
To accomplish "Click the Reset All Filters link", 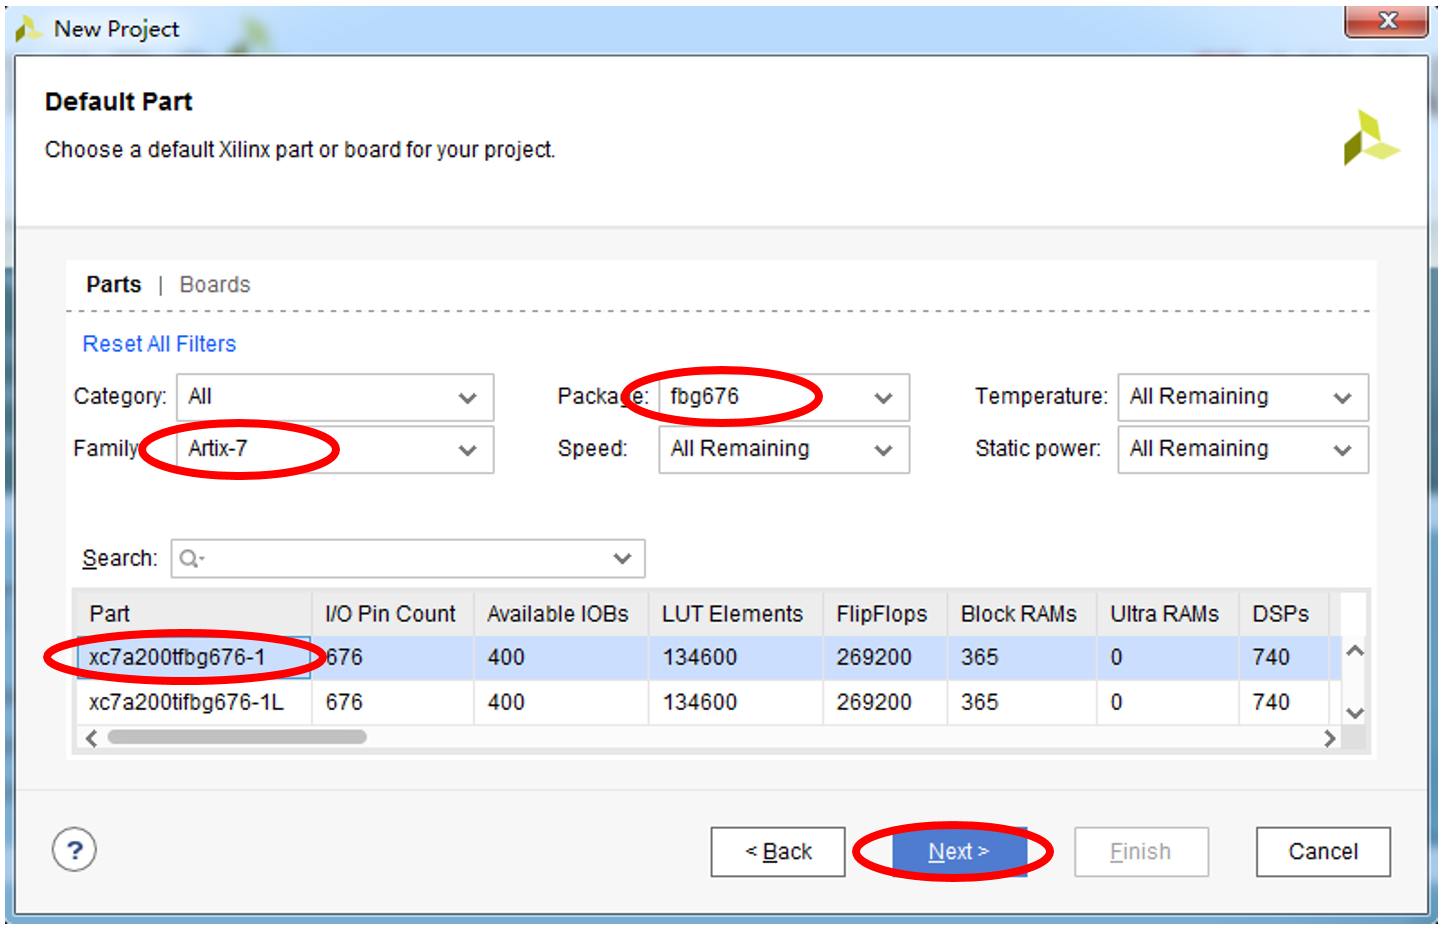I will point(159,344).
